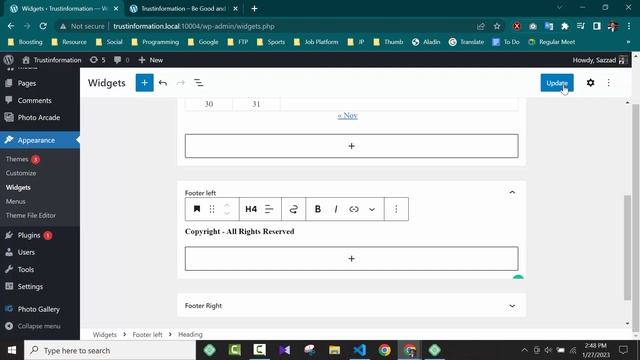Open the Appearance menu
The width and height of the screenshot is (640, 360).
[x=40, y=140]
